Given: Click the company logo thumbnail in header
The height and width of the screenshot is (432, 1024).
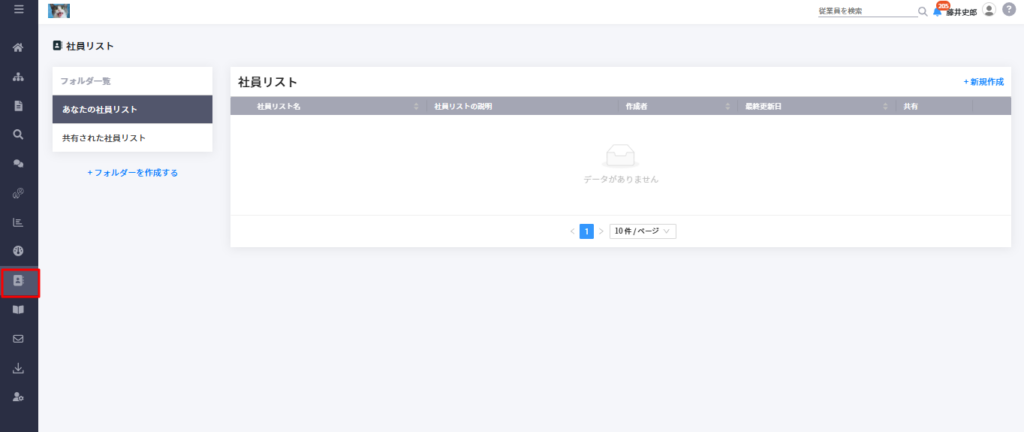Looking at the screenshot, I should pos(59,10).
